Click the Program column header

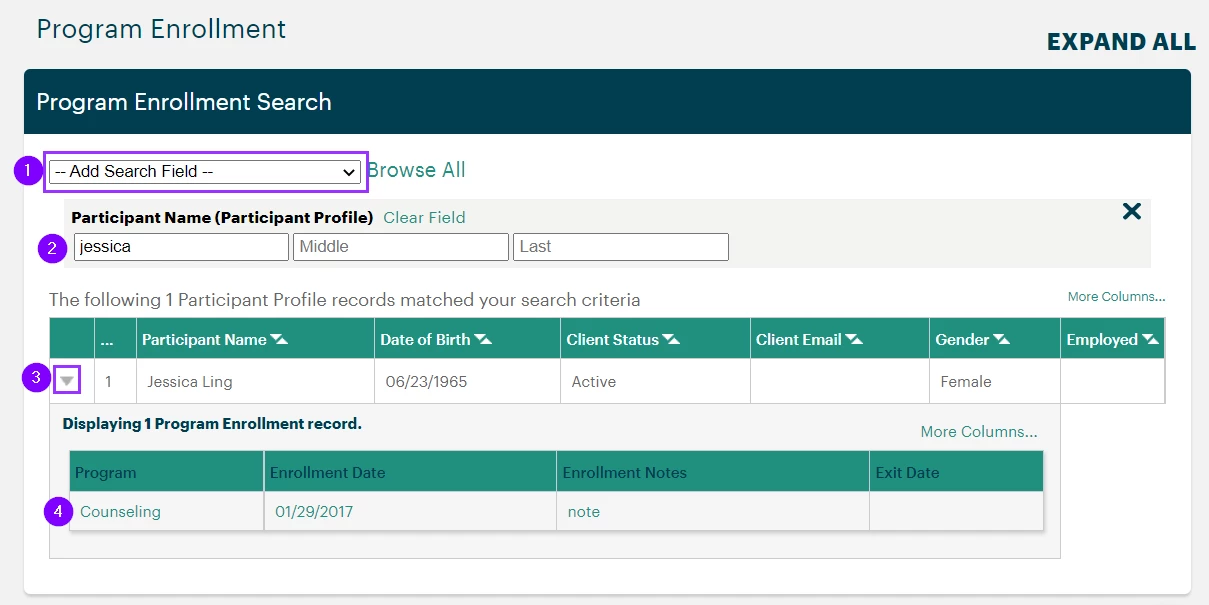click(x=167, y=472)
